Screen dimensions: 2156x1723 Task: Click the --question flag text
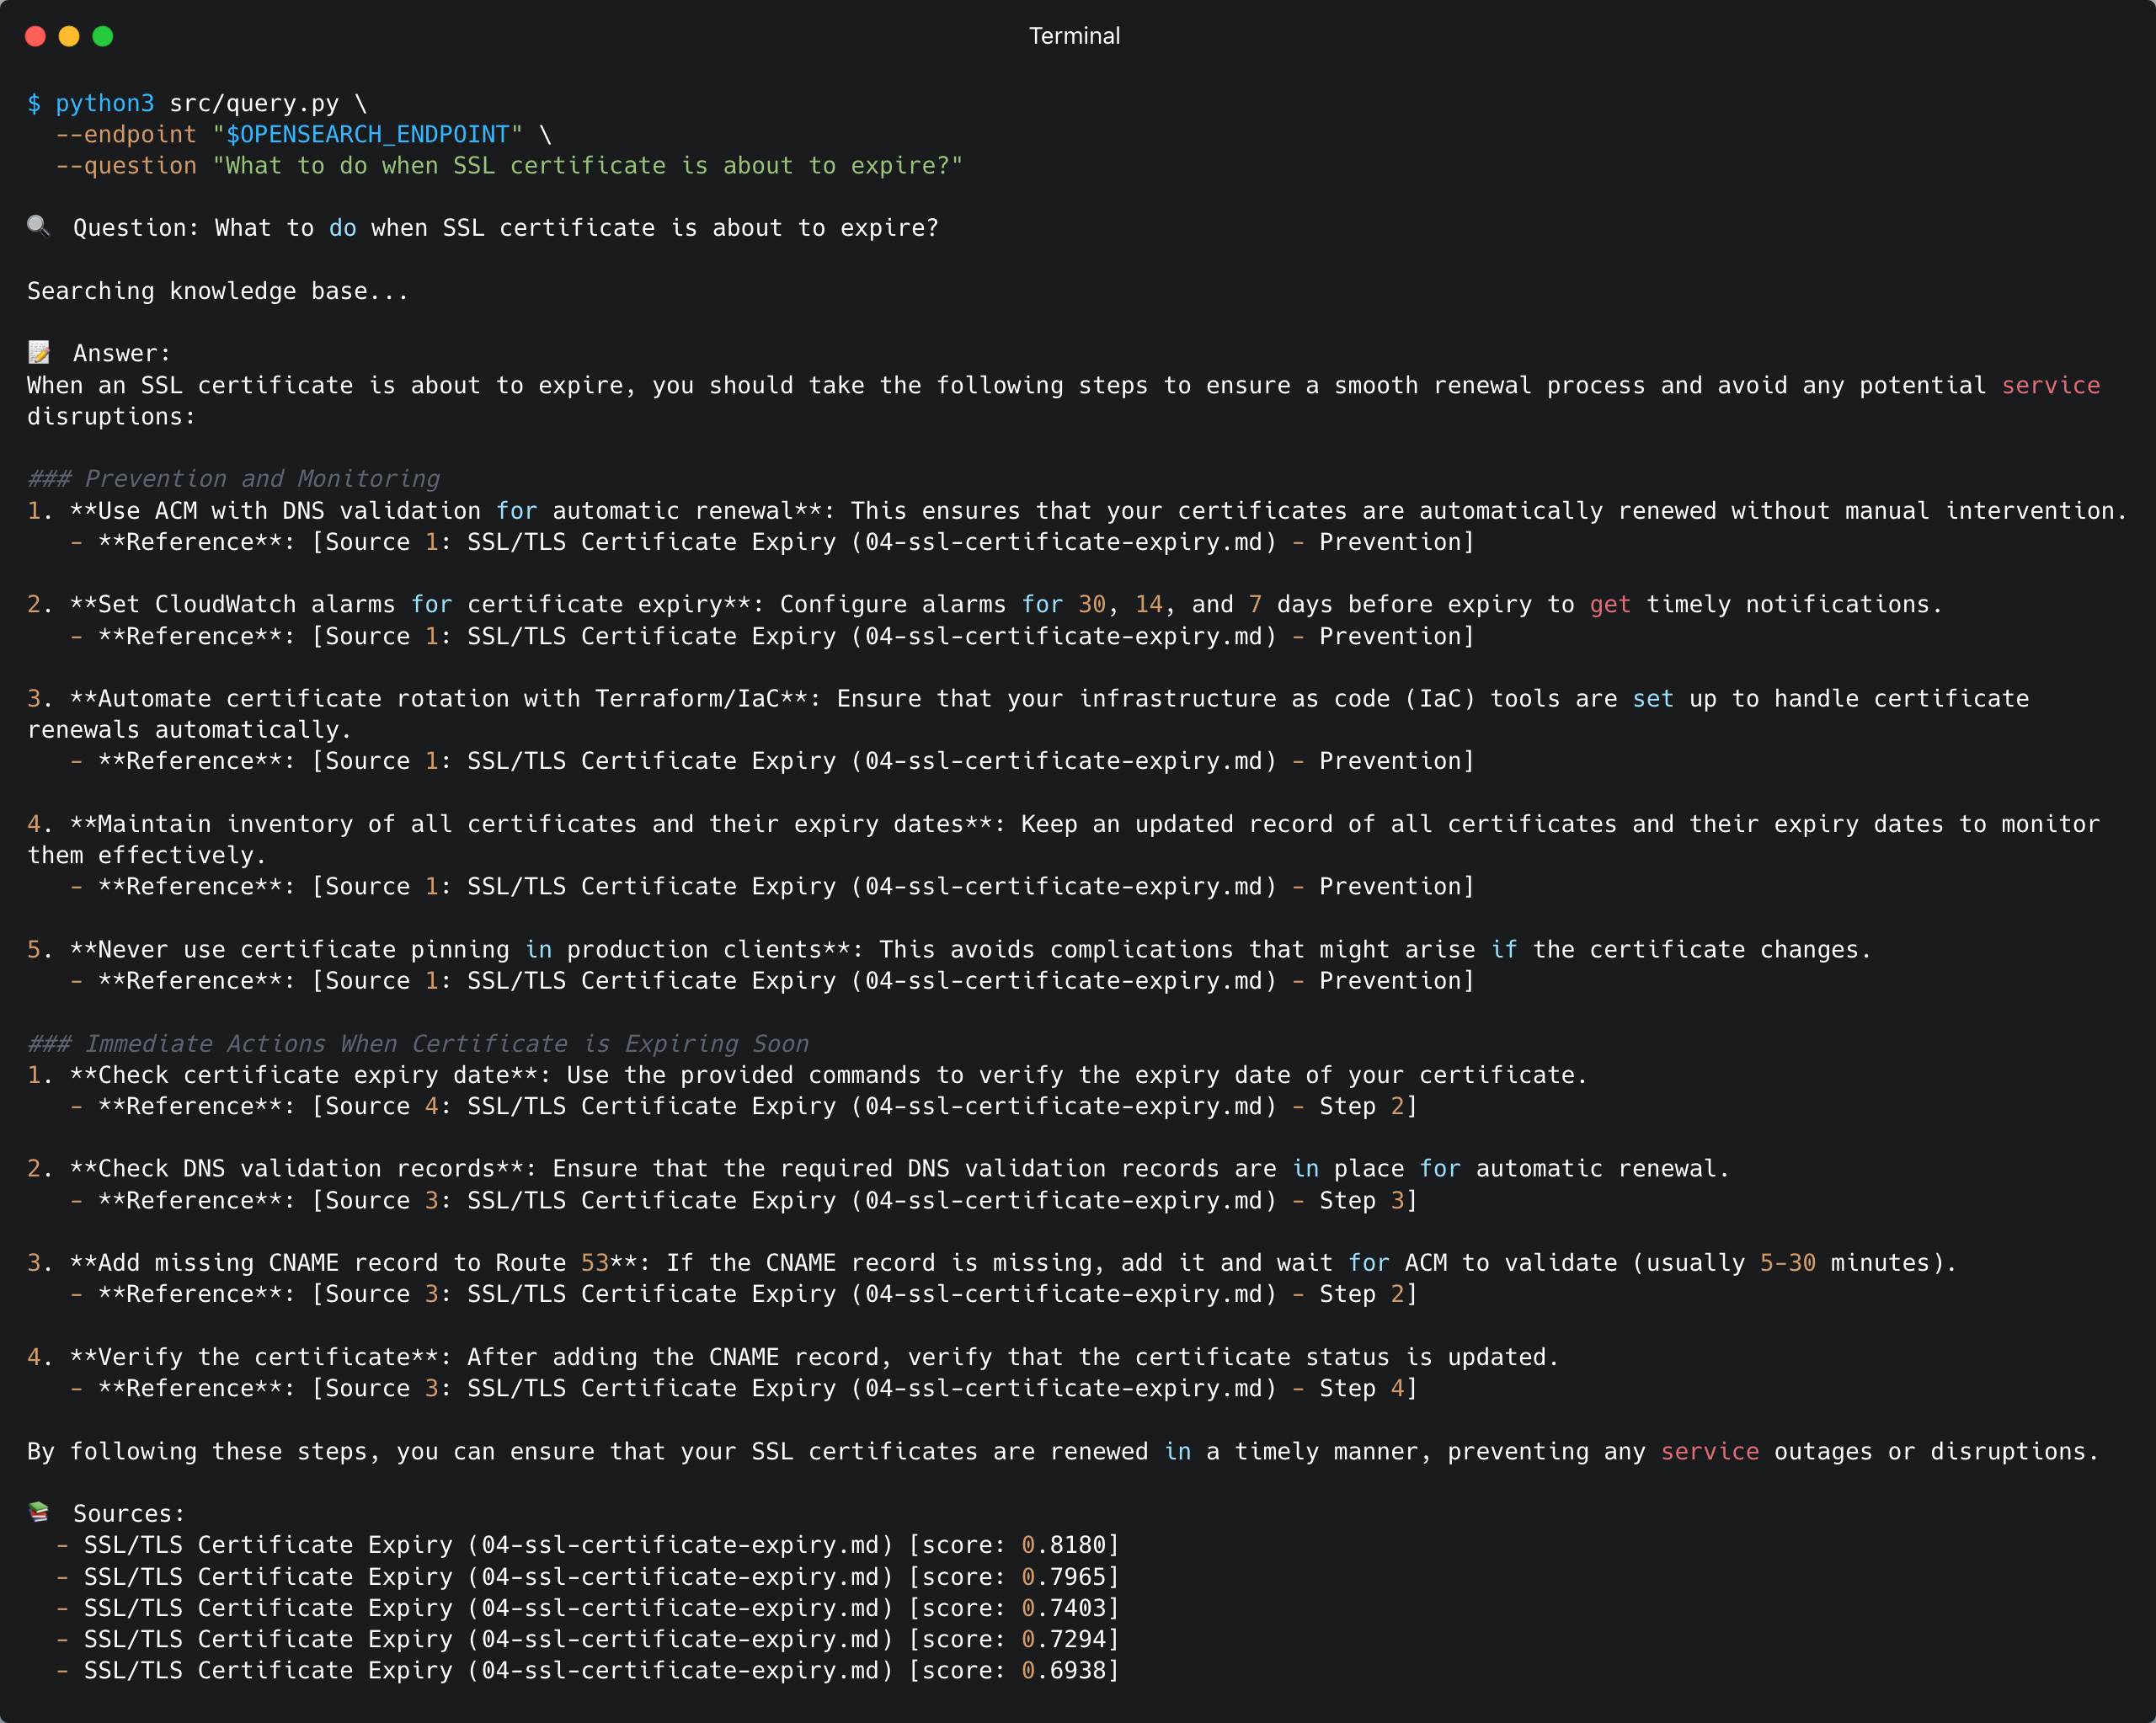pos(126,166)
